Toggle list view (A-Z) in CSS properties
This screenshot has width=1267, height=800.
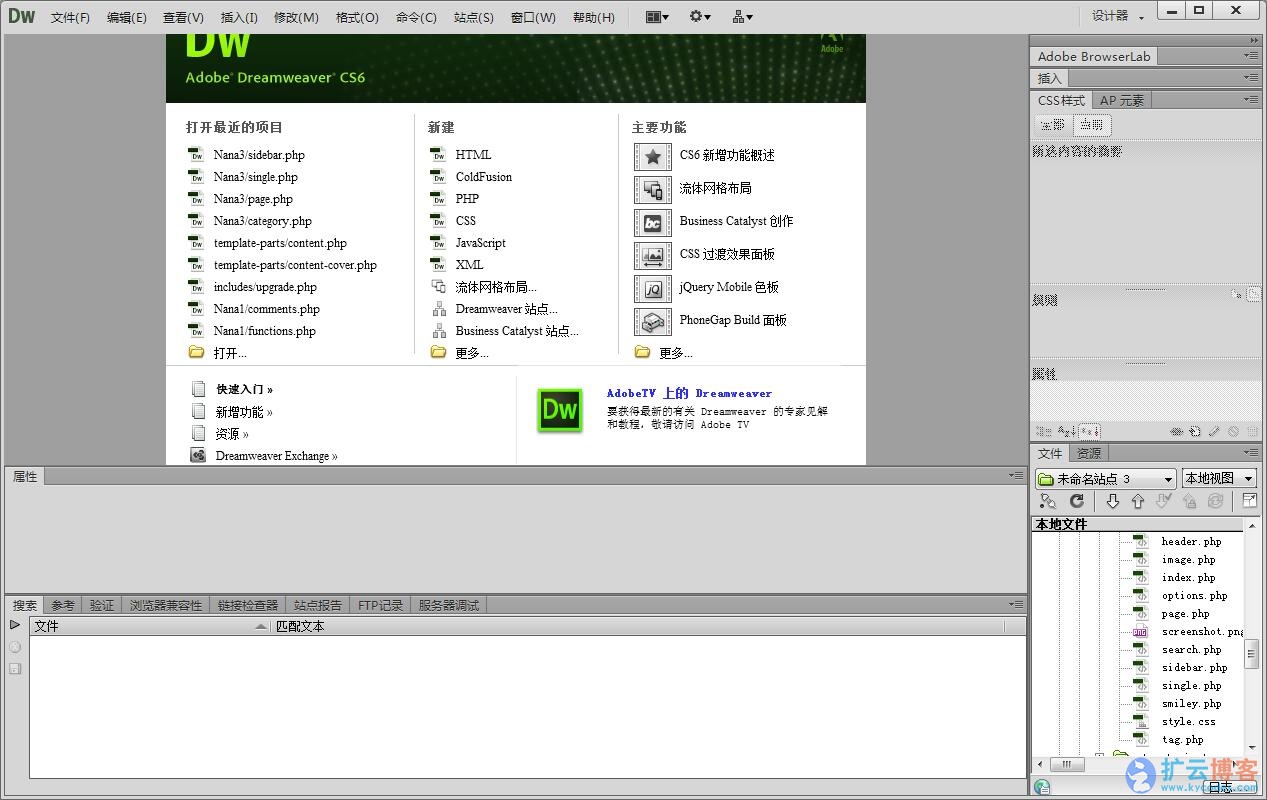click(x=1067, y=432)
